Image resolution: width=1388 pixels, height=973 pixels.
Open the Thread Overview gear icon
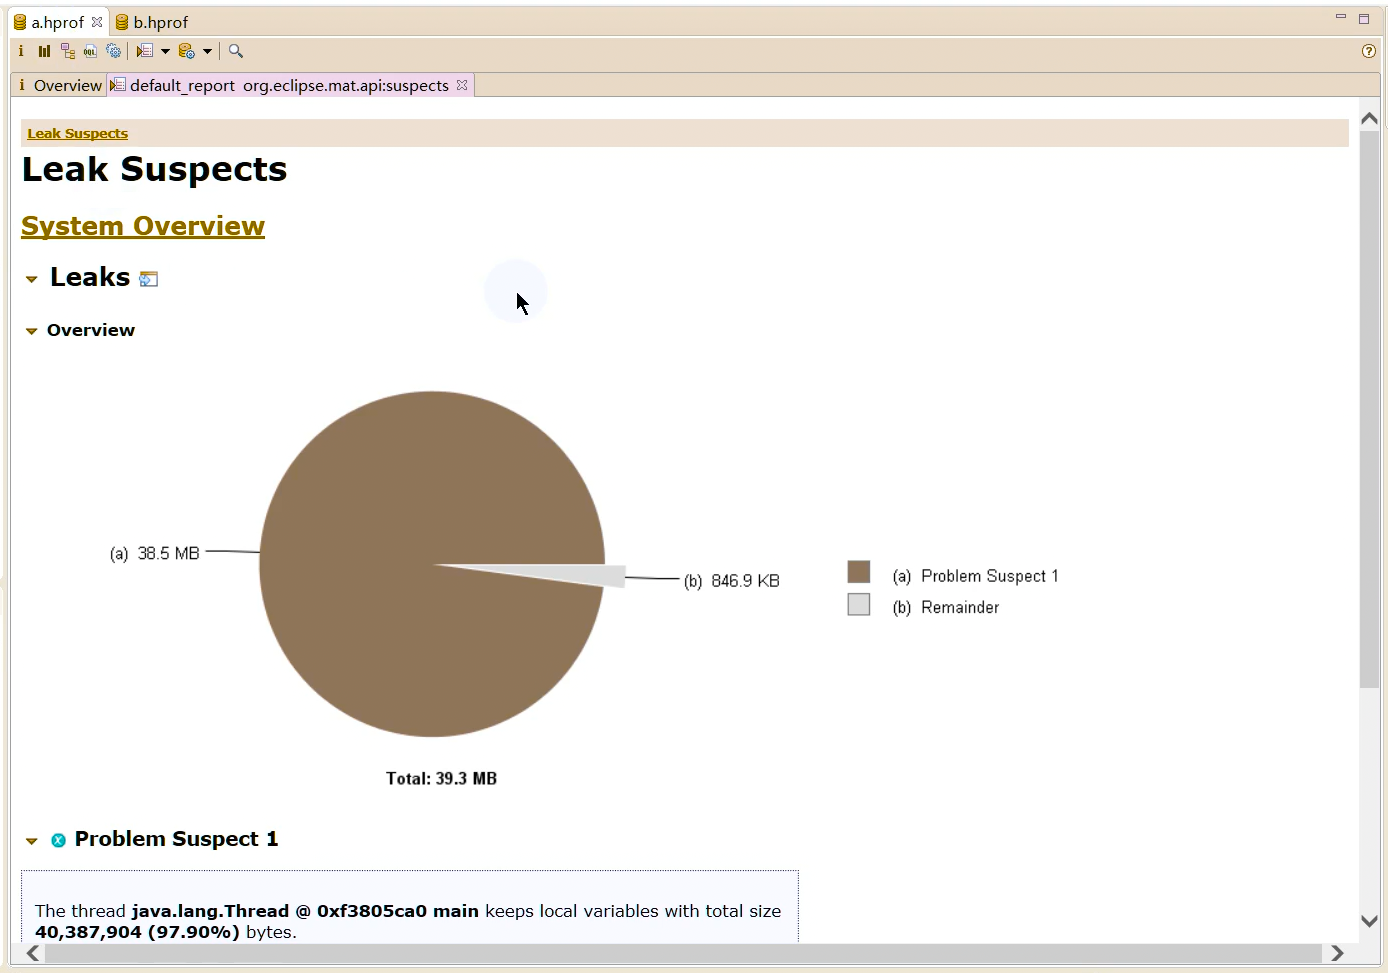tap(114, 51)
